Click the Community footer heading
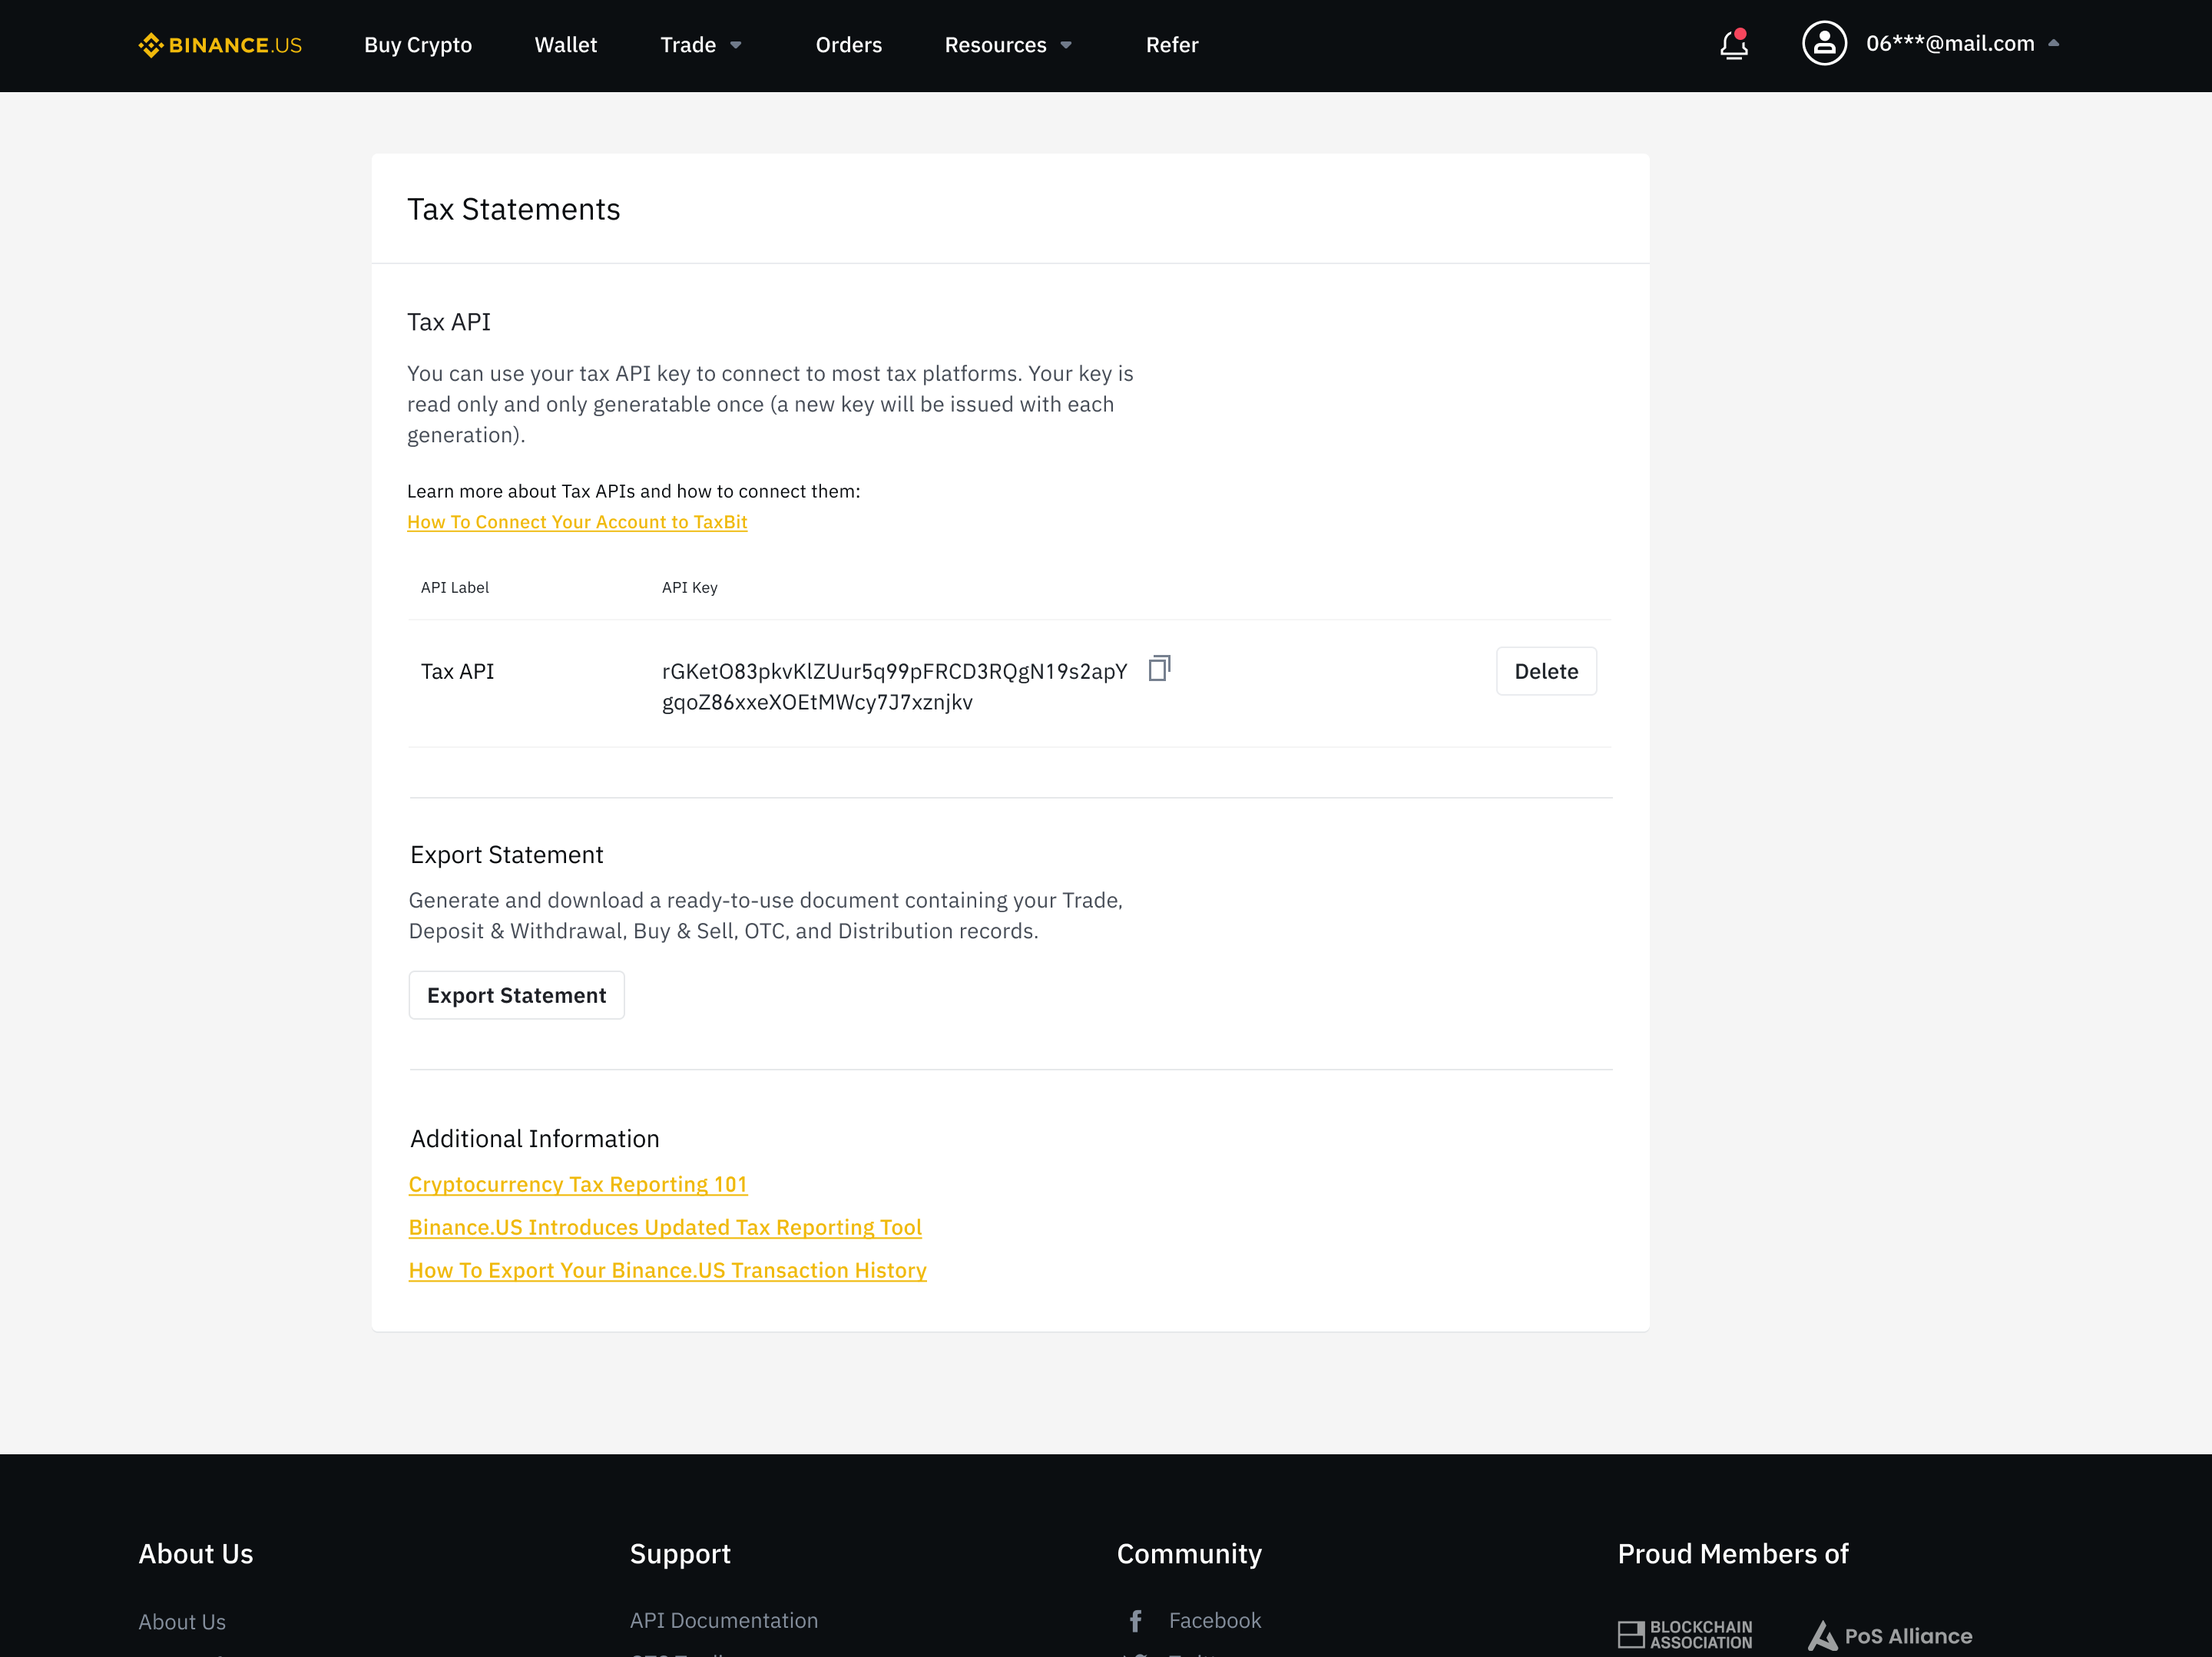Viewport: 2212px width, 1657px height. click(1188, 1554)
